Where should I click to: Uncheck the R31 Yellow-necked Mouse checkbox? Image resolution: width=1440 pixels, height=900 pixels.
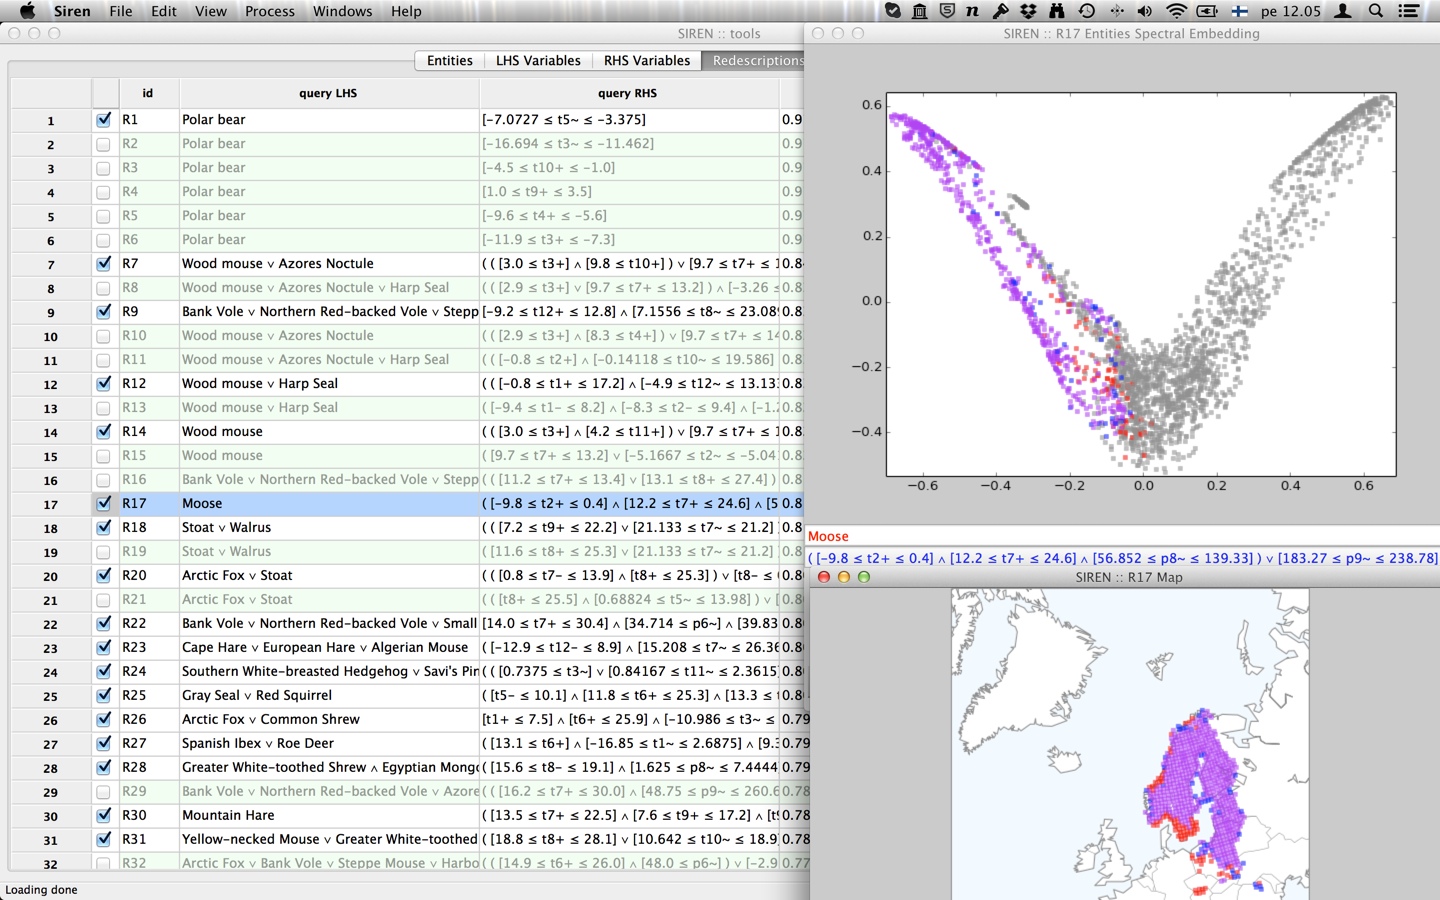point(104,840)
